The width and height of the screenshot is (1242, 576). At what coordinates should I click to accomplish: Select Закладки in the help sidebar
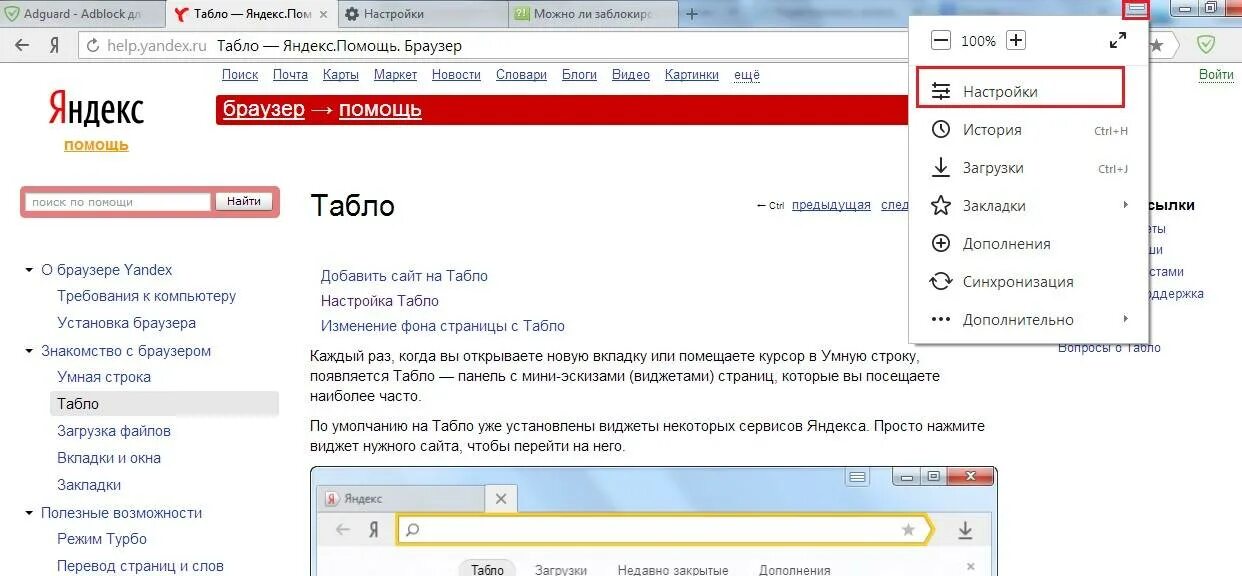[89, 485]
